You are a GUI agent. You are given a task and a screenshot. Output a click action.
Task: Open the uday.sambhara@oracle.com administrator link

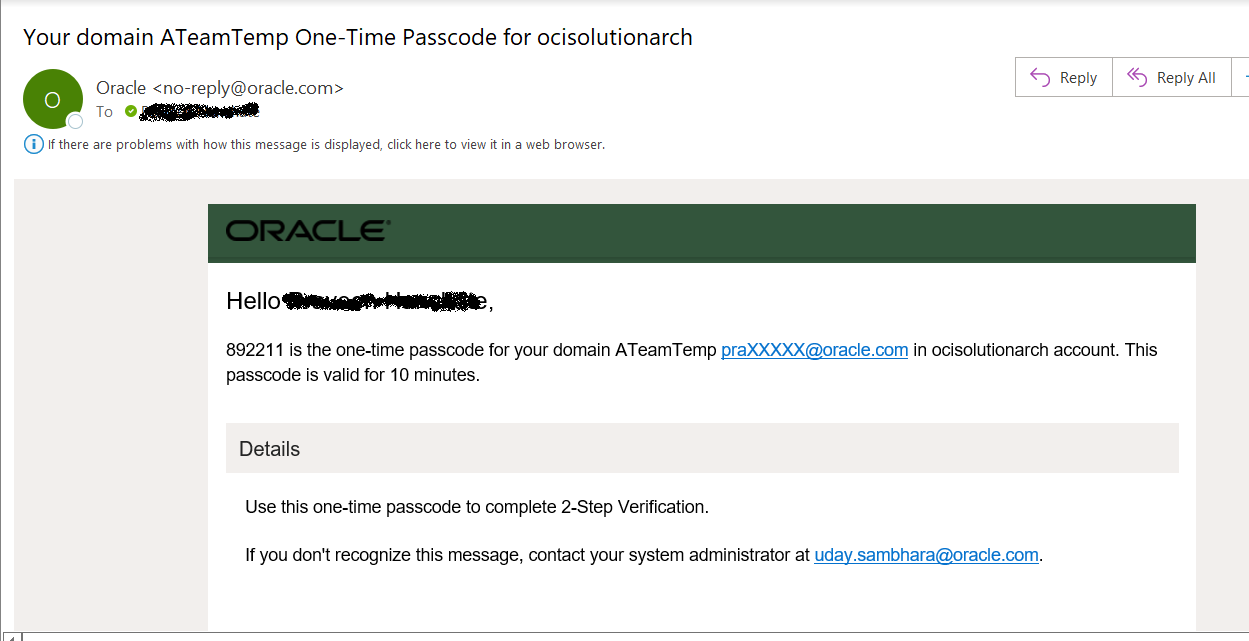pyautogui.click(x=926, y=555)
